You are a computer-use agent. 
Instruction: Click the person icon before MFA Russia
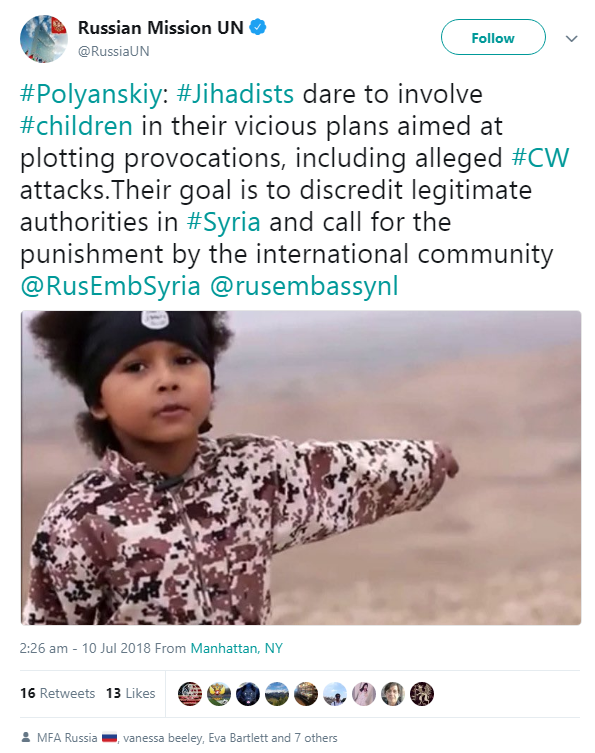coord(26,737)
